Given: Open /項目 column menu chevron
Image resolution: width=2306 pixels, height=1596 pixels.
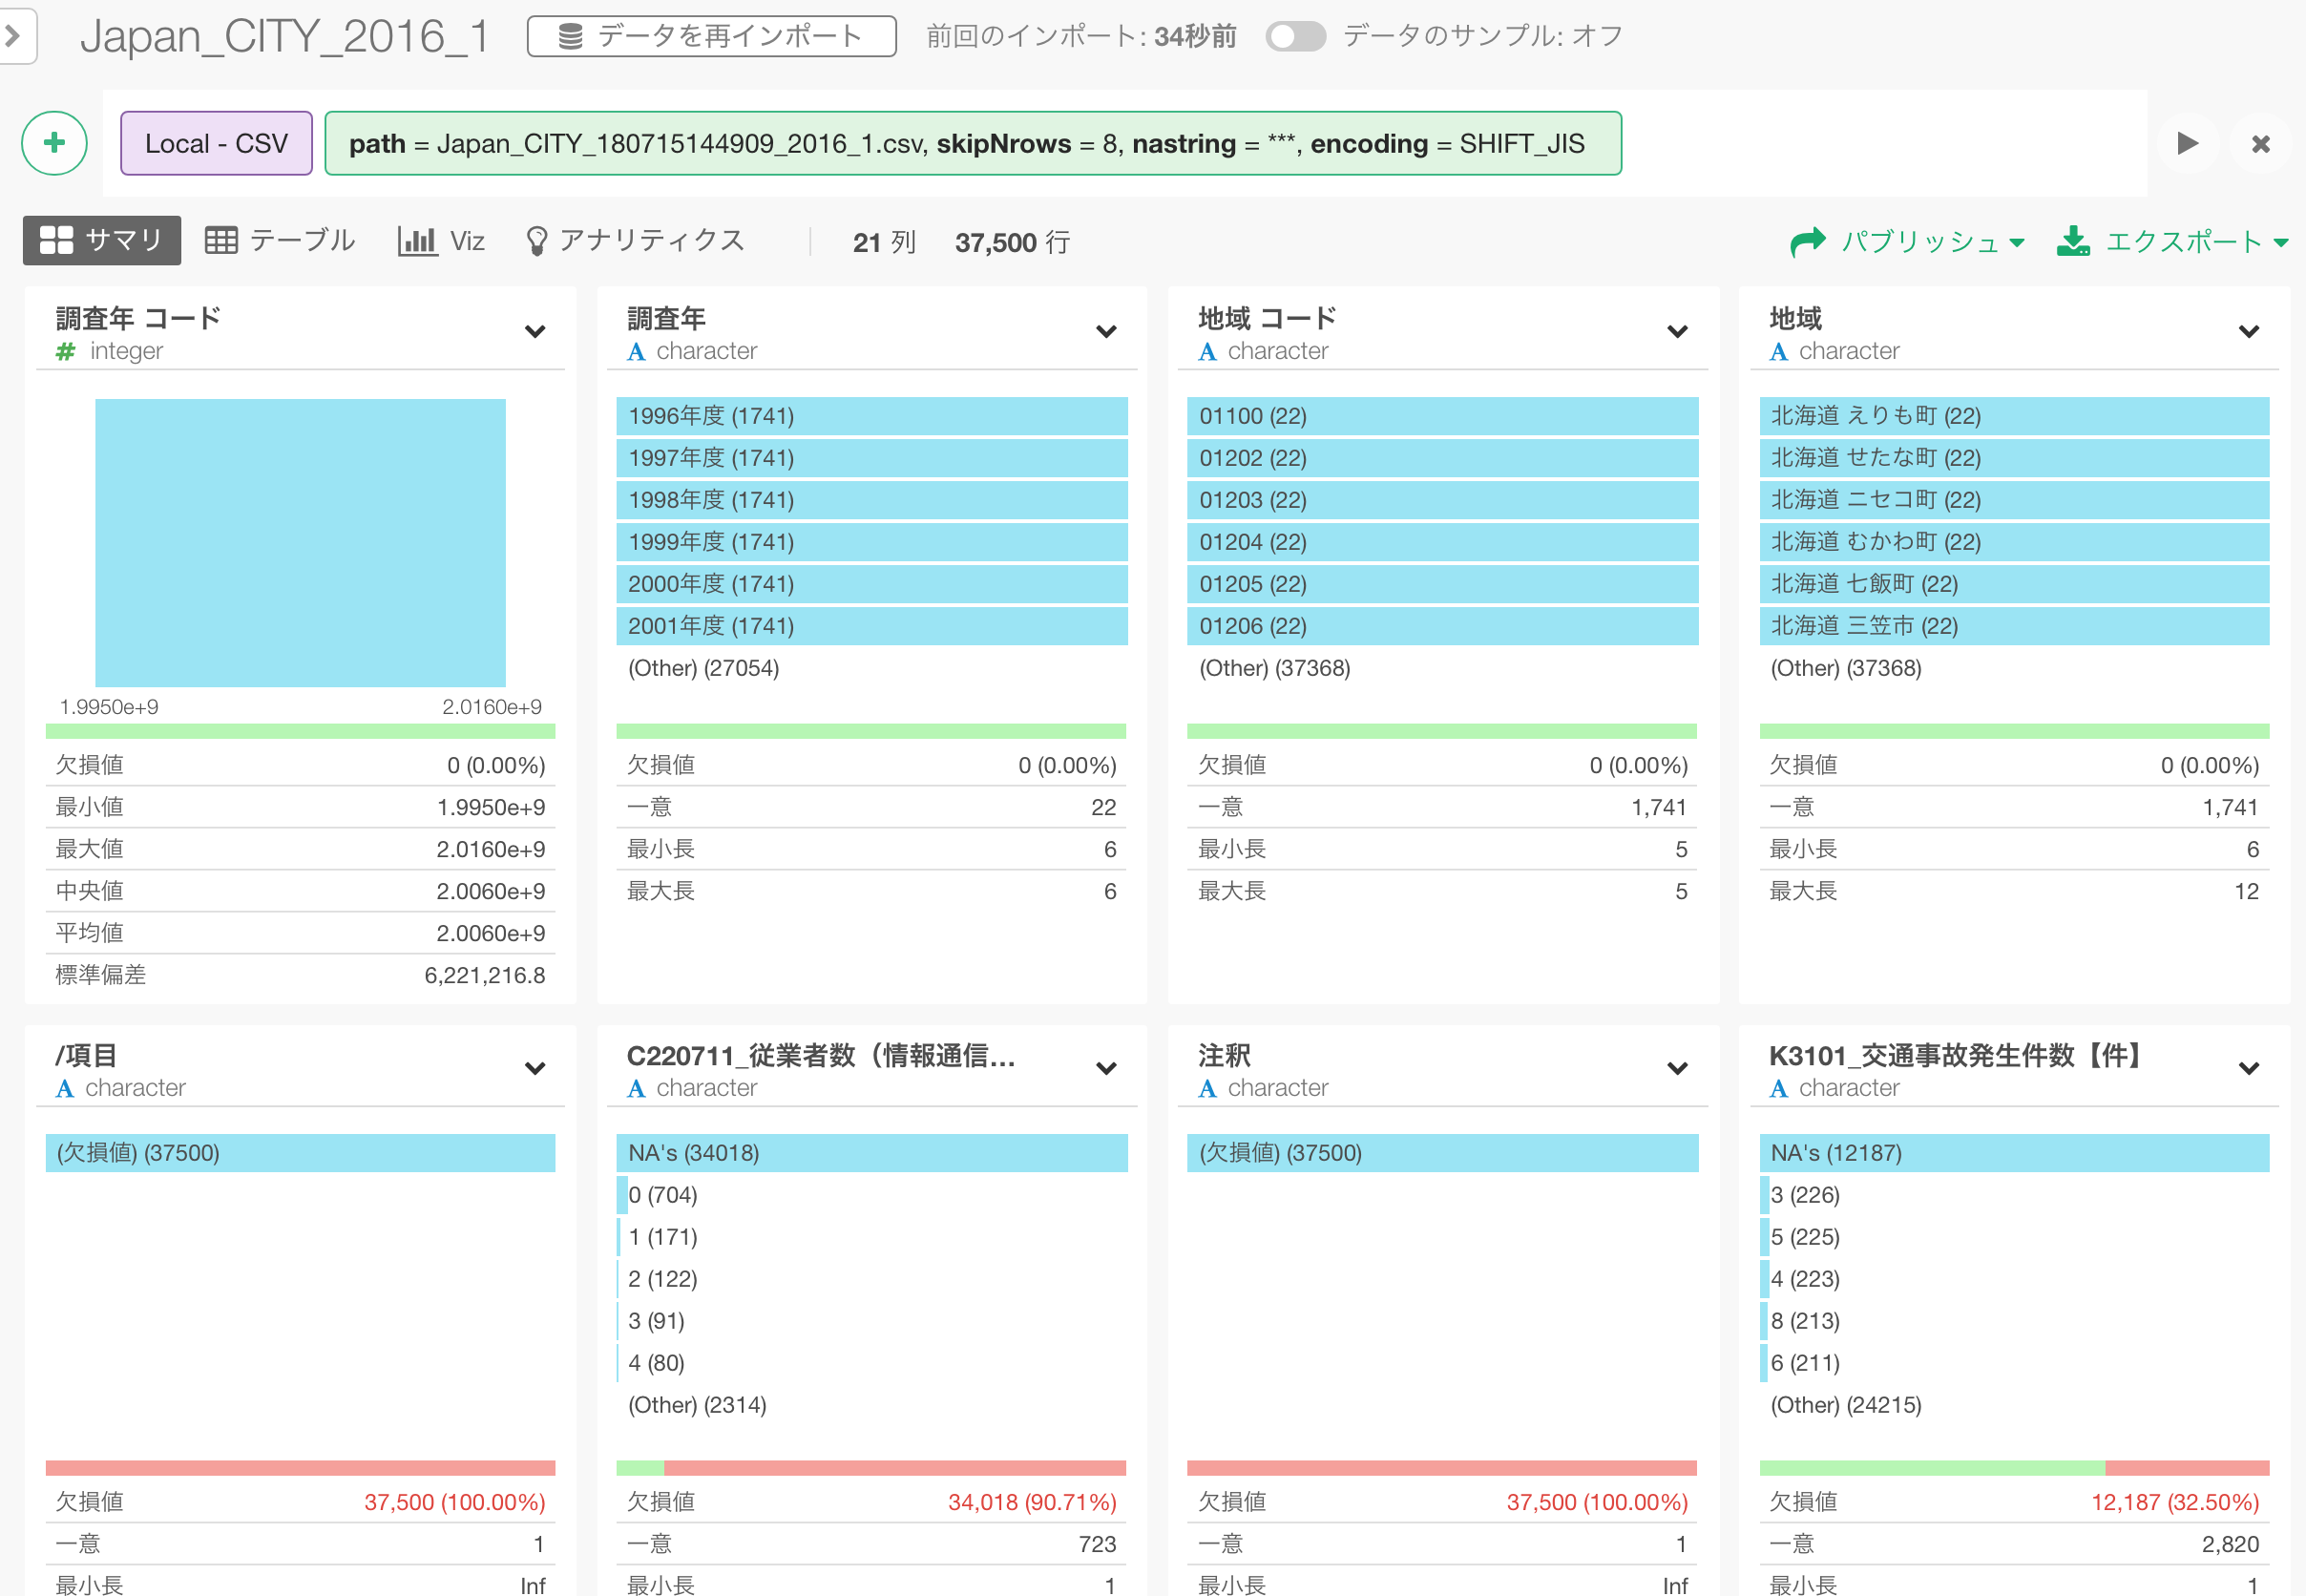Looking at the screenshot, I should click(x=535, y=1068).
